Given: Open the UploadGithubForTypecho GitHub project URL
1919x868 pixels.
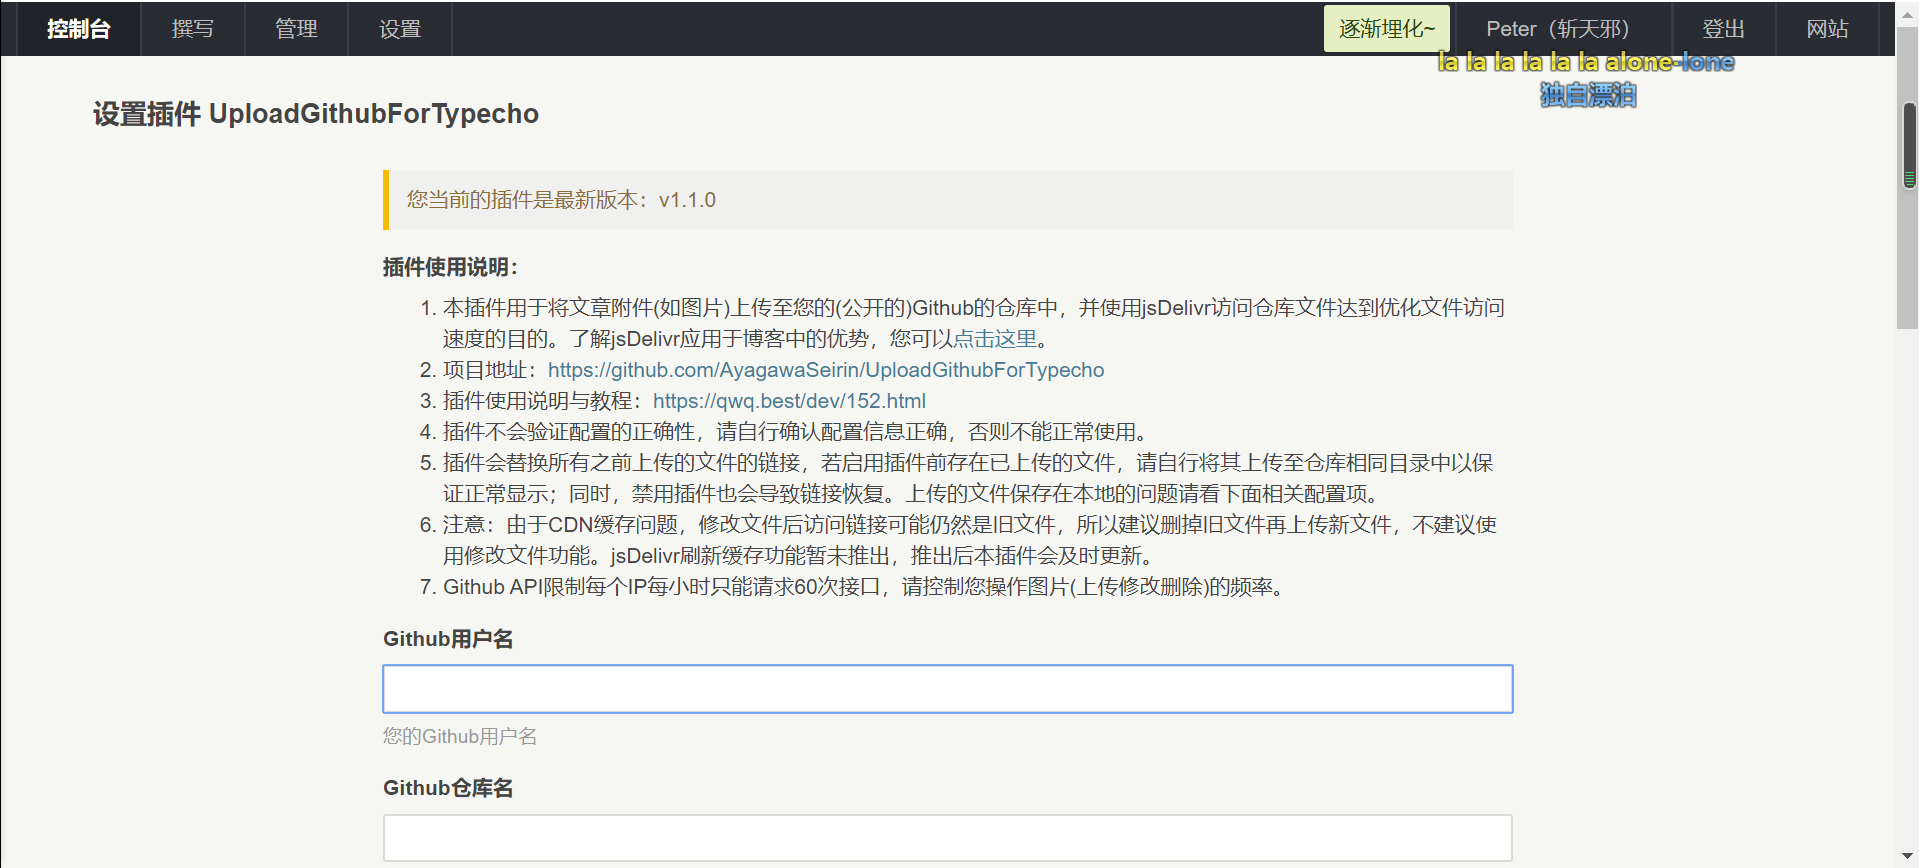Looking at the screenshot, I should (826, 370).
